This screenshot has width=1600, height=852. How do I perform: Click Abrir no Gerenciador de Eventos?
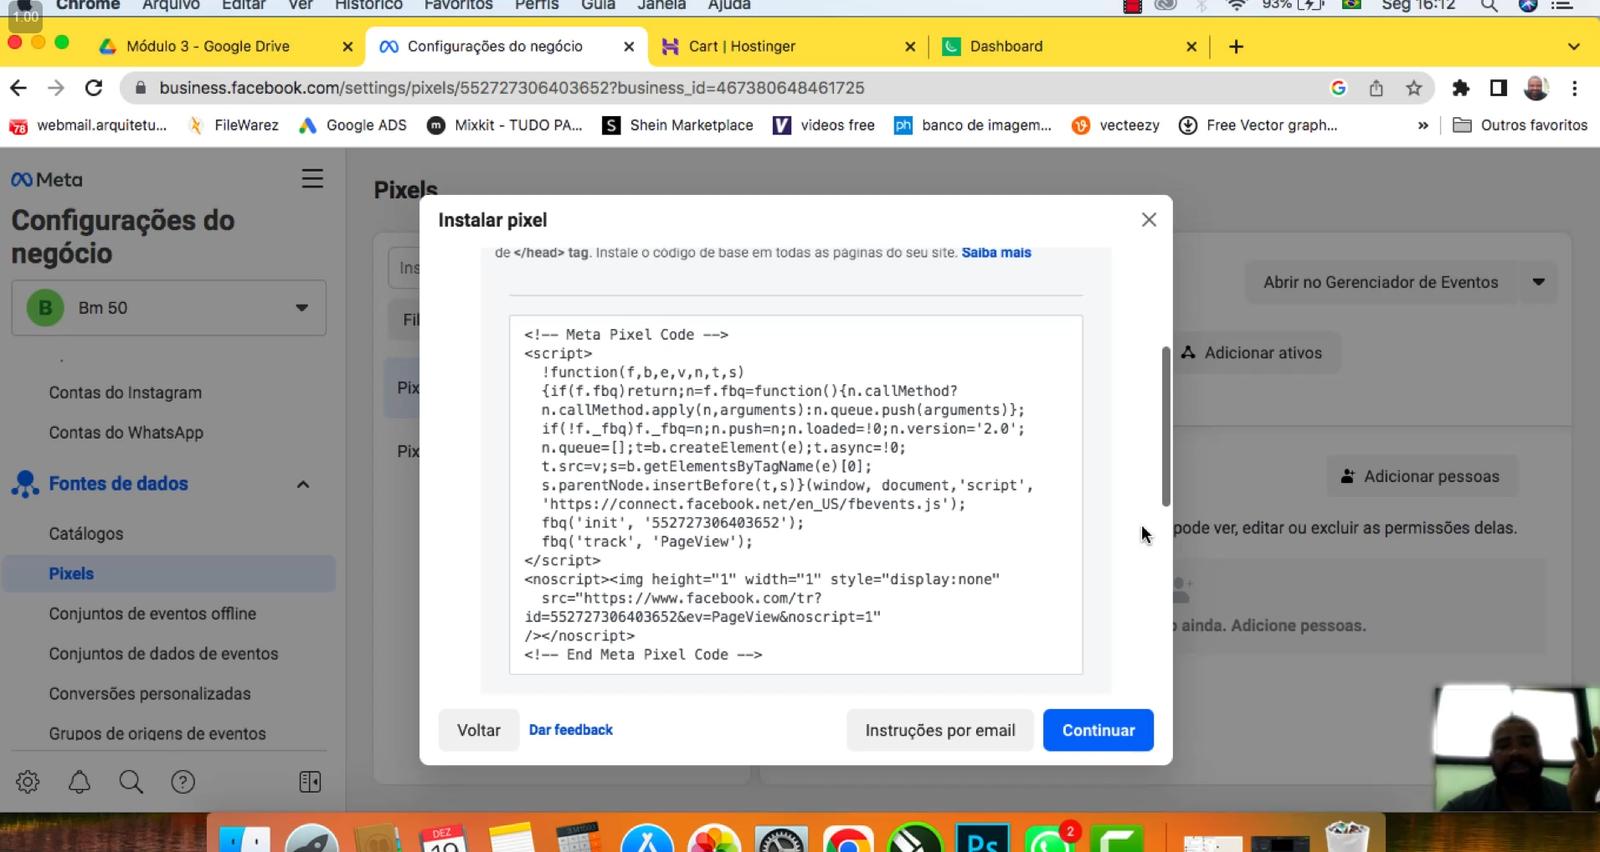pos(1381,282)
